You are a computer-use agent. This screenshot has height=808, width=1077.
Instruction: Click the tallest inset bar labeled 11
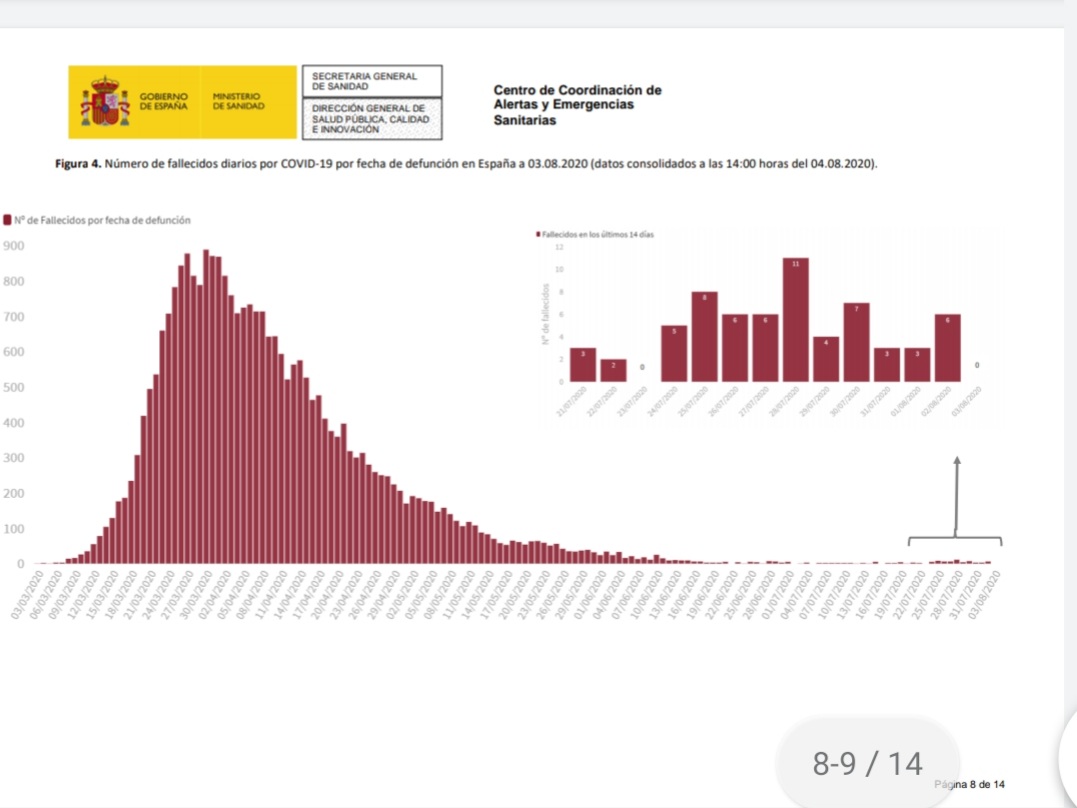pos(796,319)
